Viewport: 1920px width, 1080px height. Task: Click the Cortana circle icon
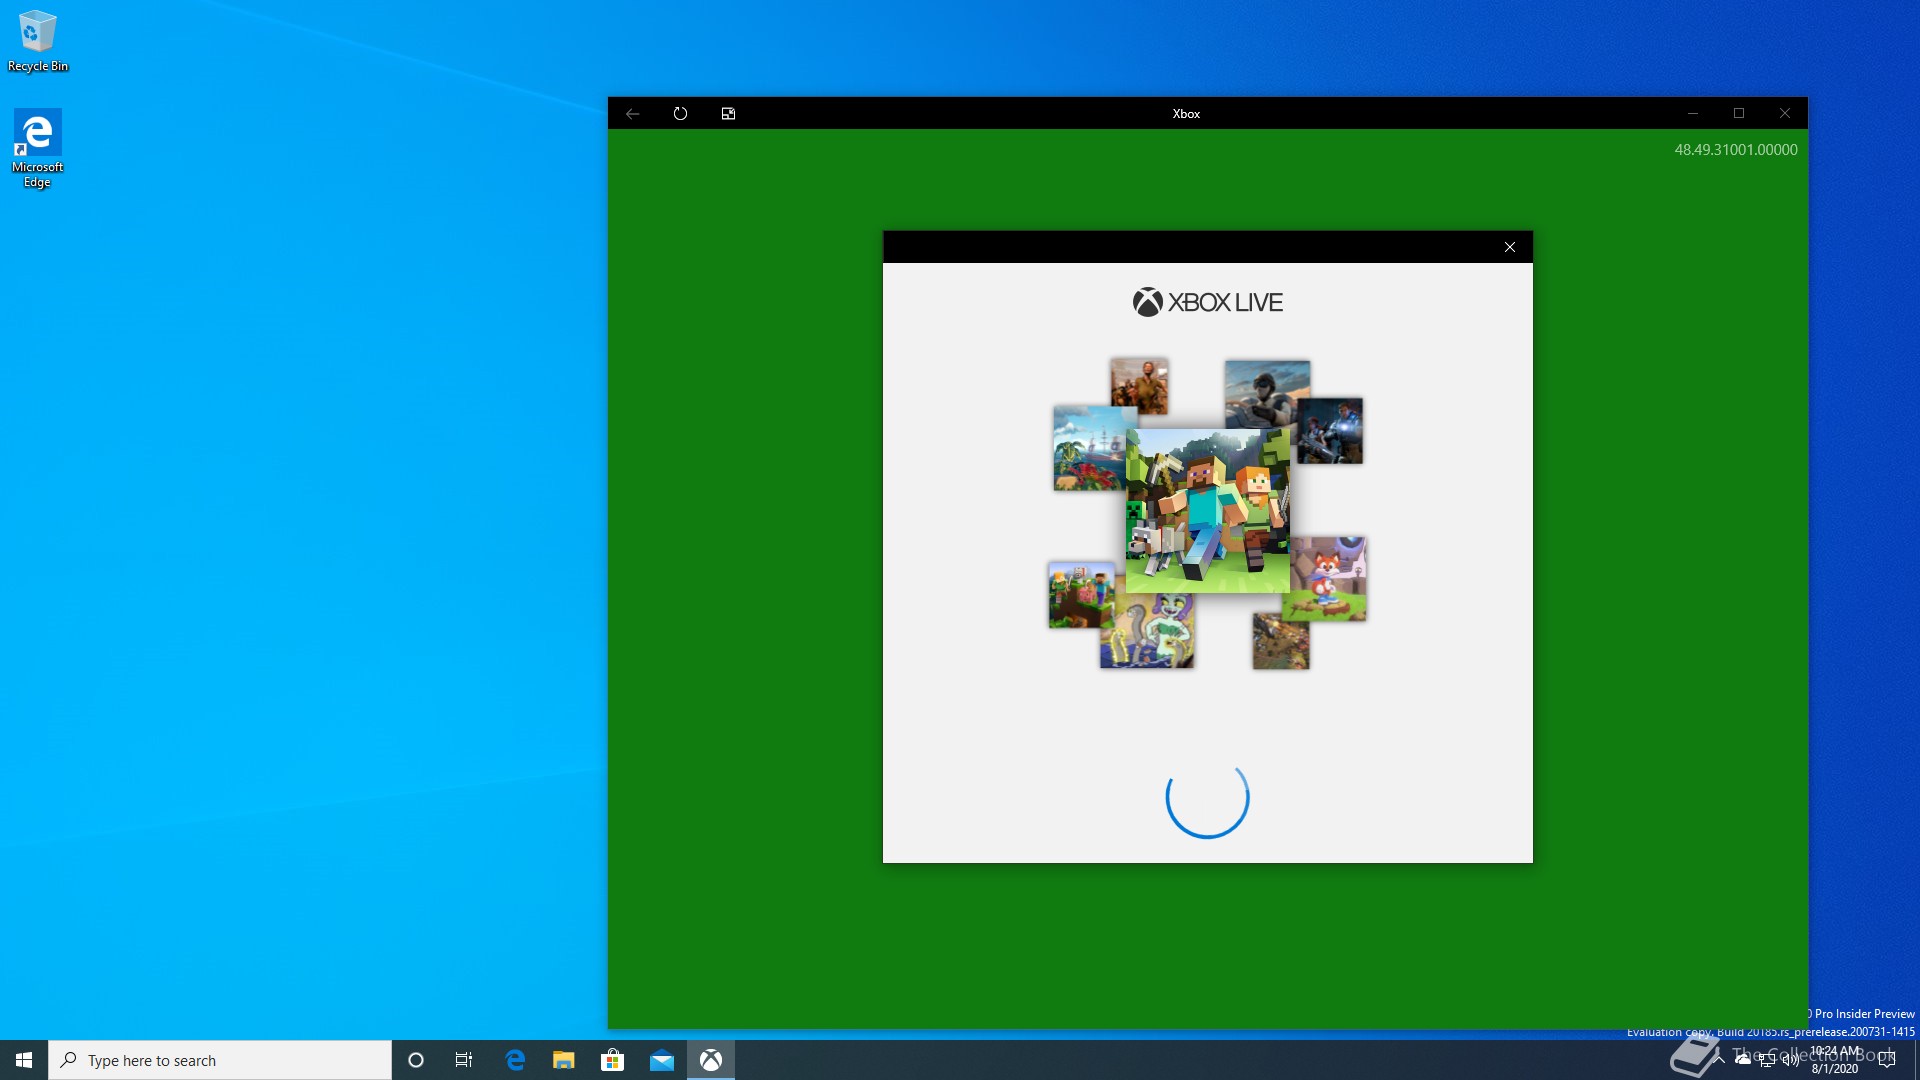pos(416,1060)
